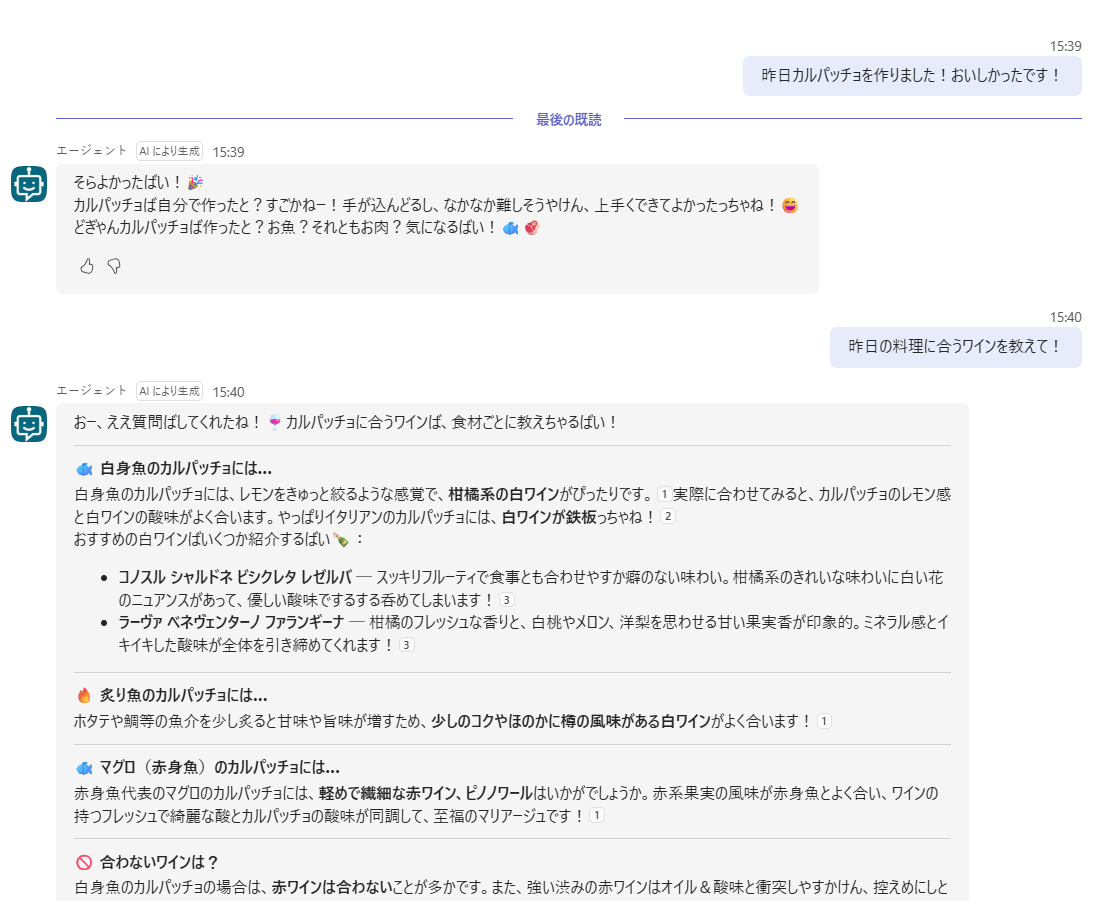Click the bold text 軽めで繊細な赤ワイン、ピノノワール

(x=426, y=794)
